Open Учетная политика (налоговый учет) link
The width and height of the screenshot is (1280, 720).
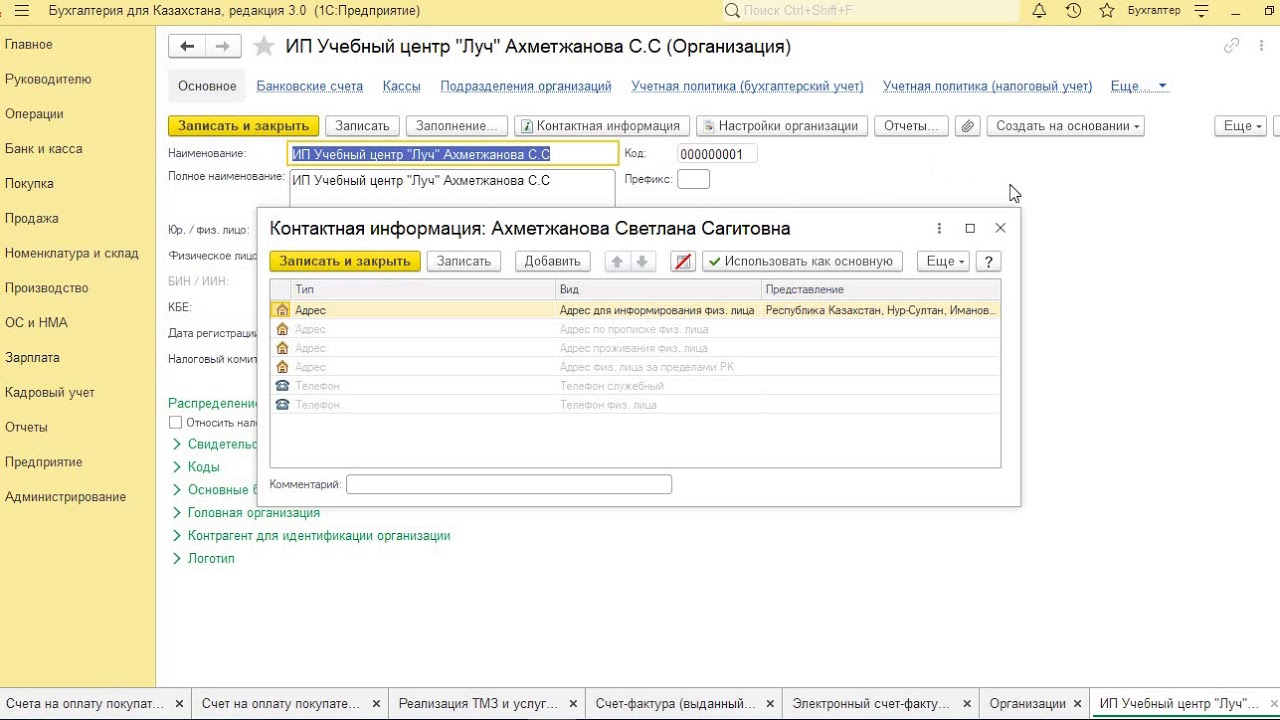tap(987, 86)
